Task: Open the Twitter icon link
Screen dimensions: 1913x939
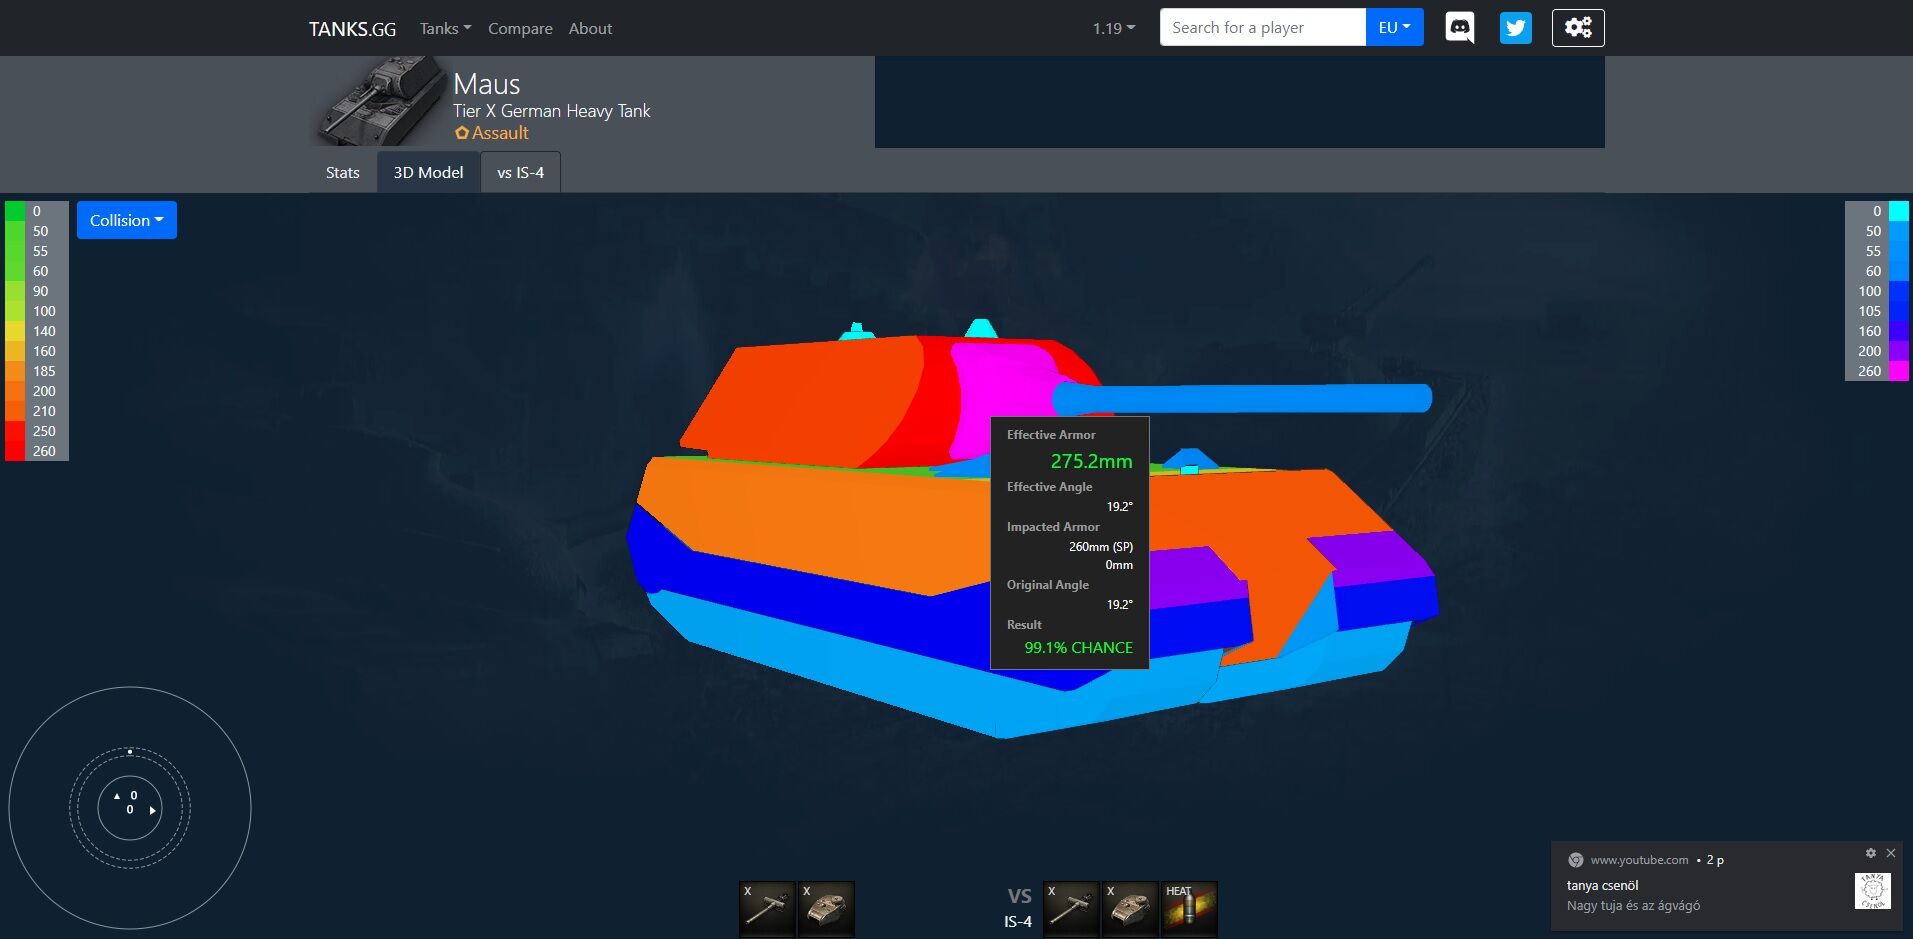Action: coord(1515,28)
